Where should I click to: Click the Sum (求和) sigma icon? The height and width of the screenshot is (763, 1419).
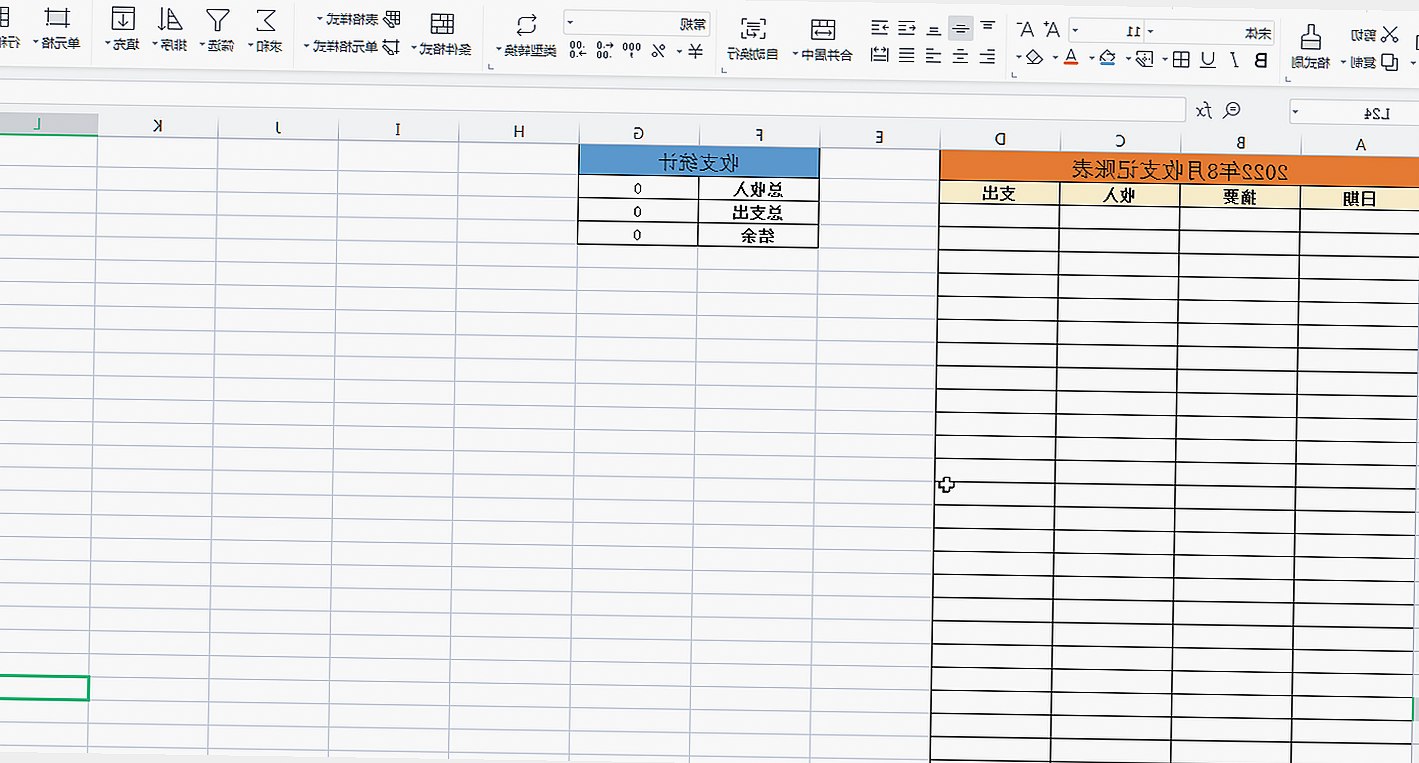pyautogui.click(x=266, y=20)
